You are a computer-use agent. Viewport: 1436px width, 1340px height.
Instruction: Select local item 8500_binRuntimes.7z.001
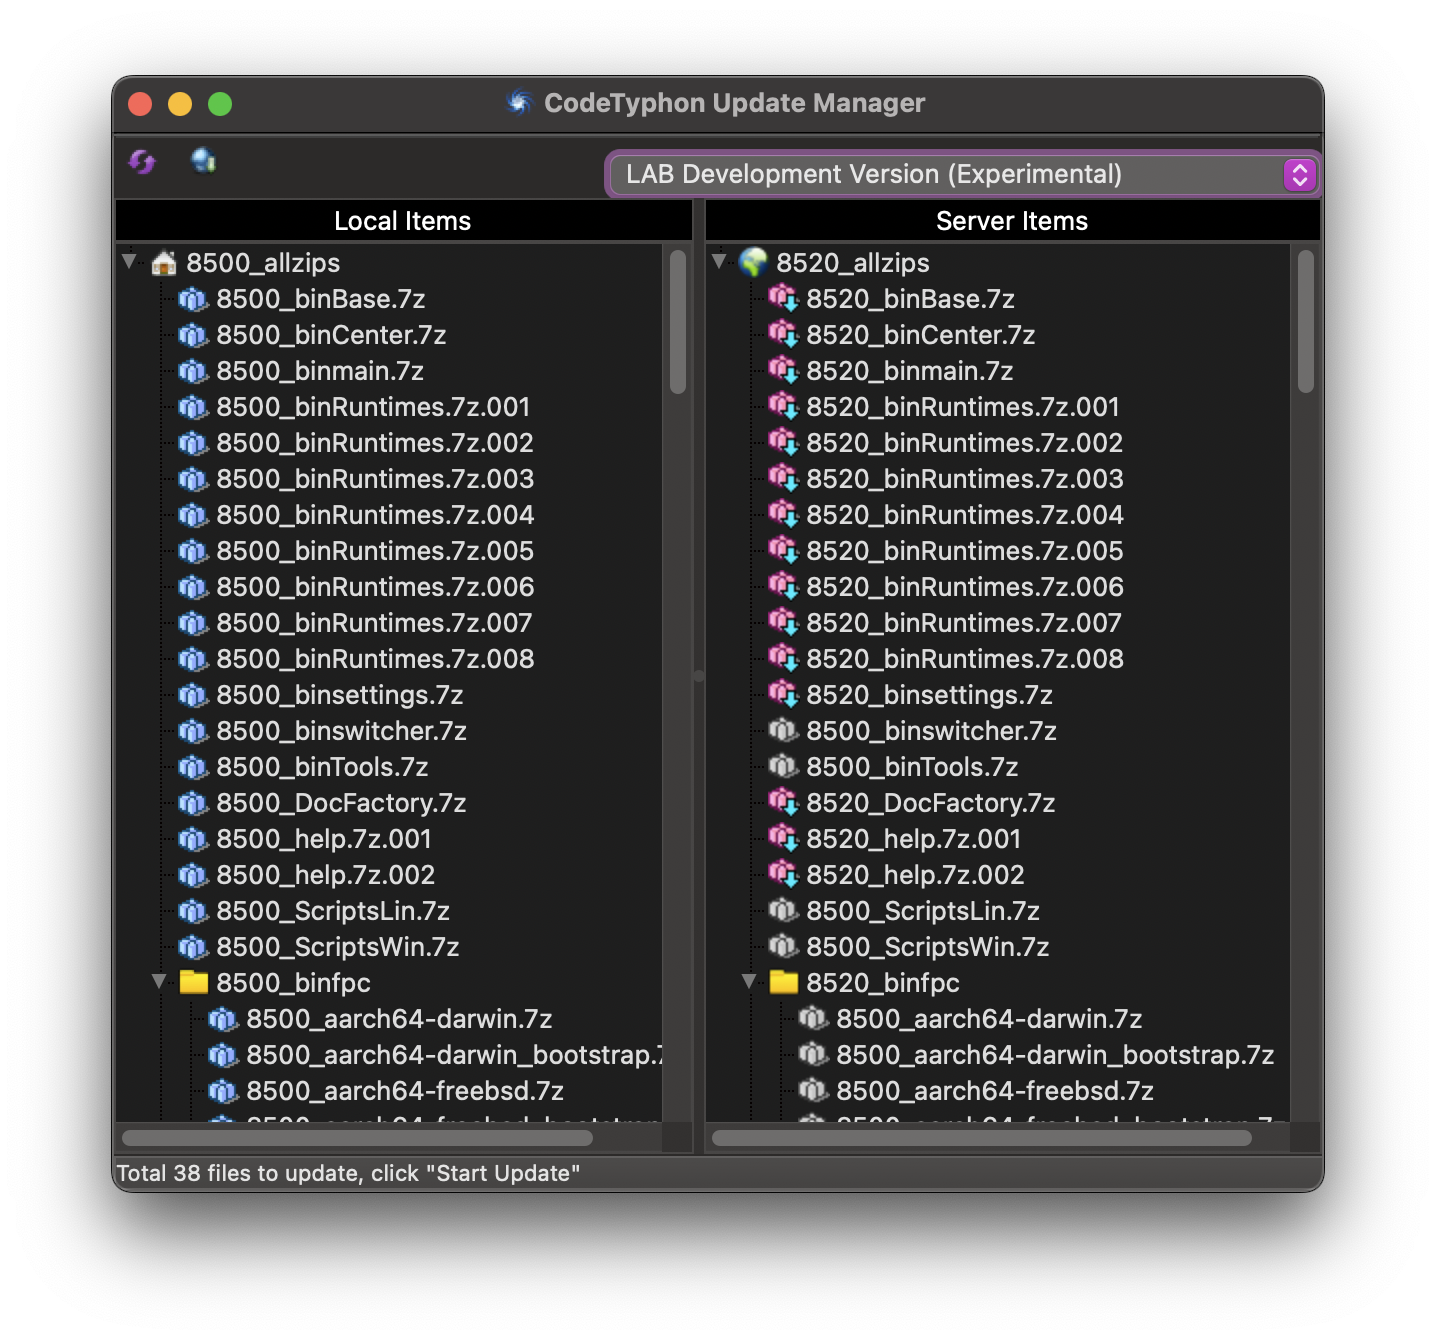coord(373,407)
